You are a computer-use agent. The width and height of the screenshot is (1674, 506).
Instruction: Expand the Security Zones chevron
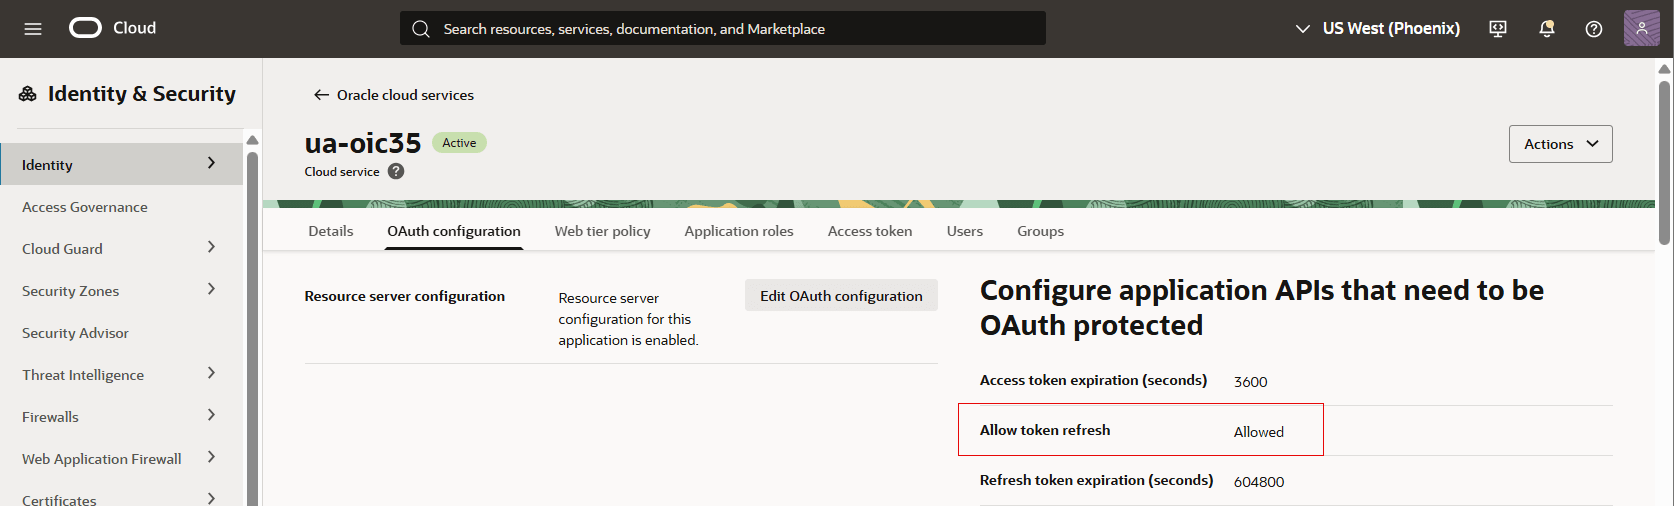[x=211, y=289]
